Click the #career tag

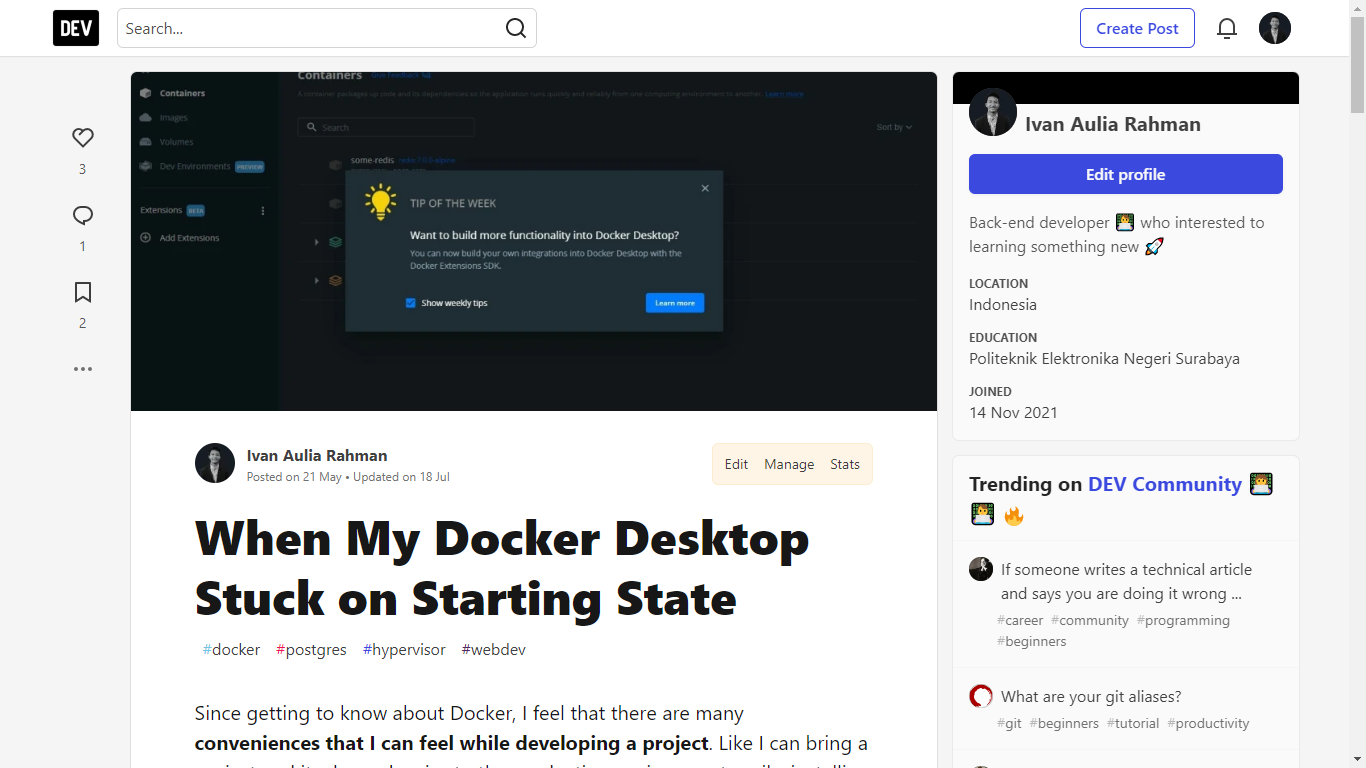[x=1020, y=620]
